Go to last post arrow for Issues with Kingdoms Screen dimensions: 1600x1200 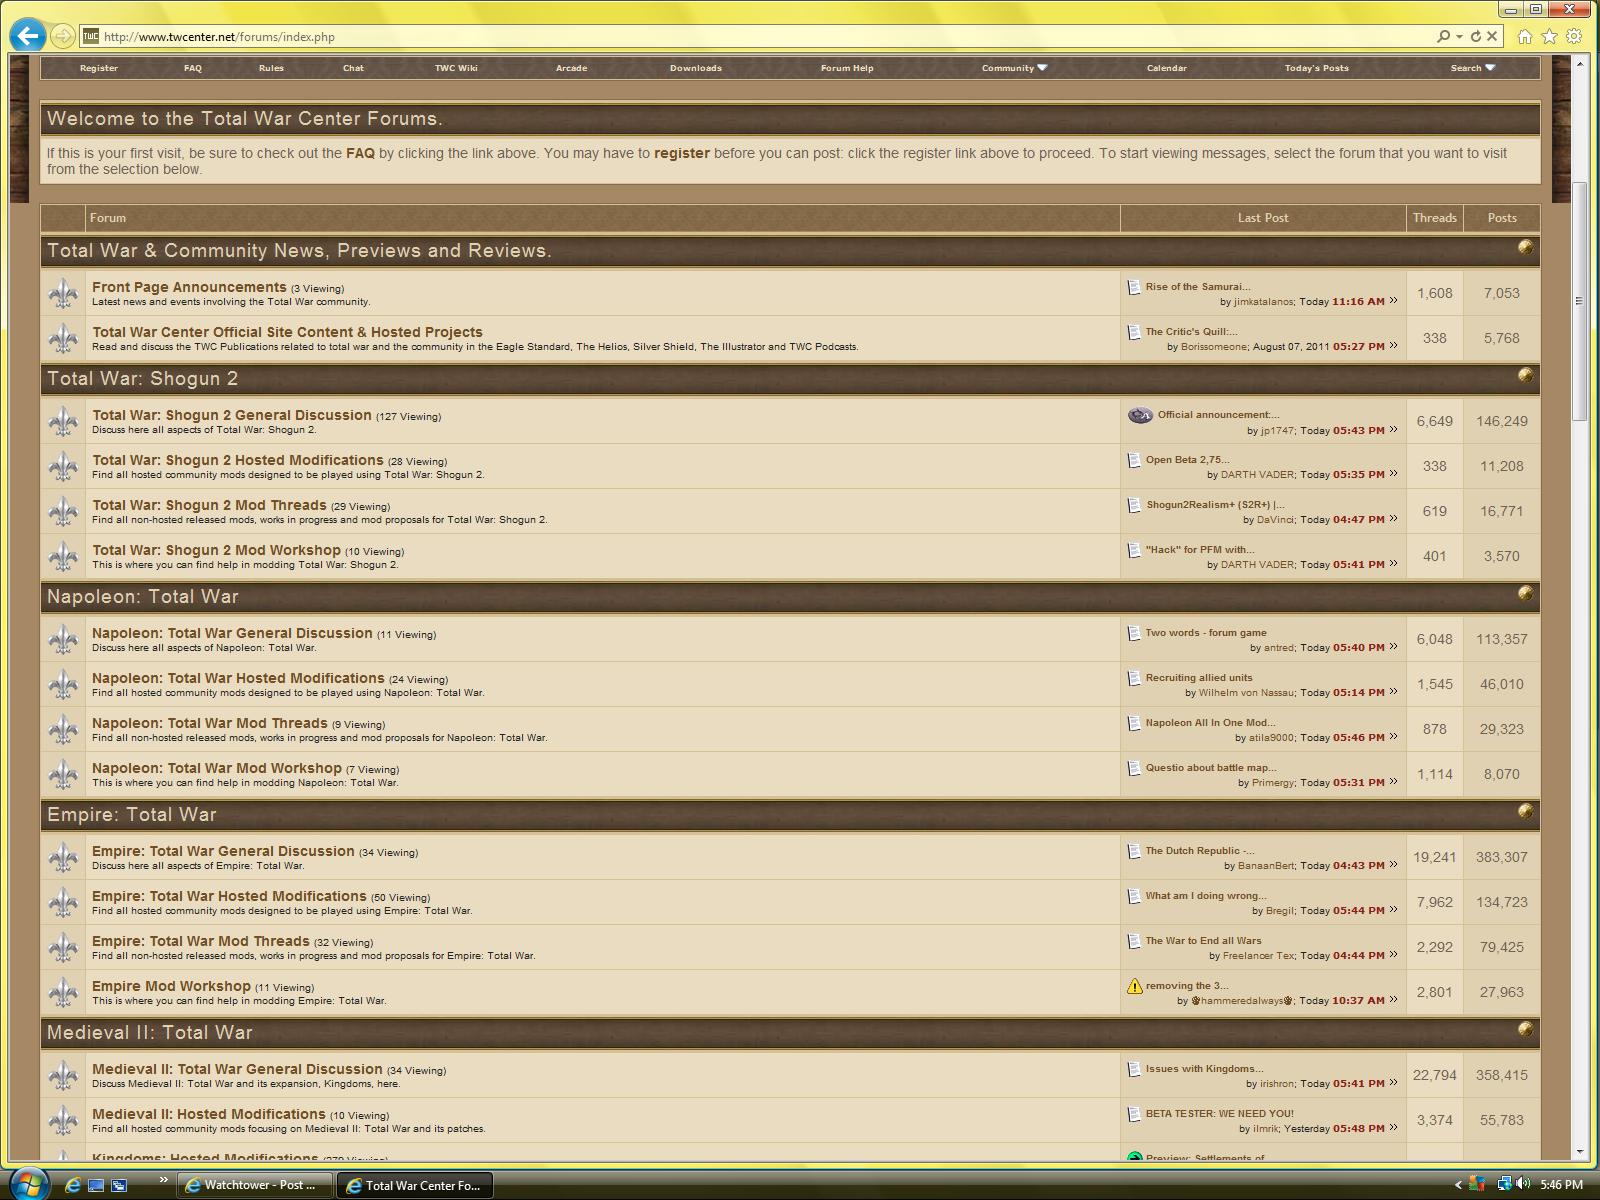1393,1083
